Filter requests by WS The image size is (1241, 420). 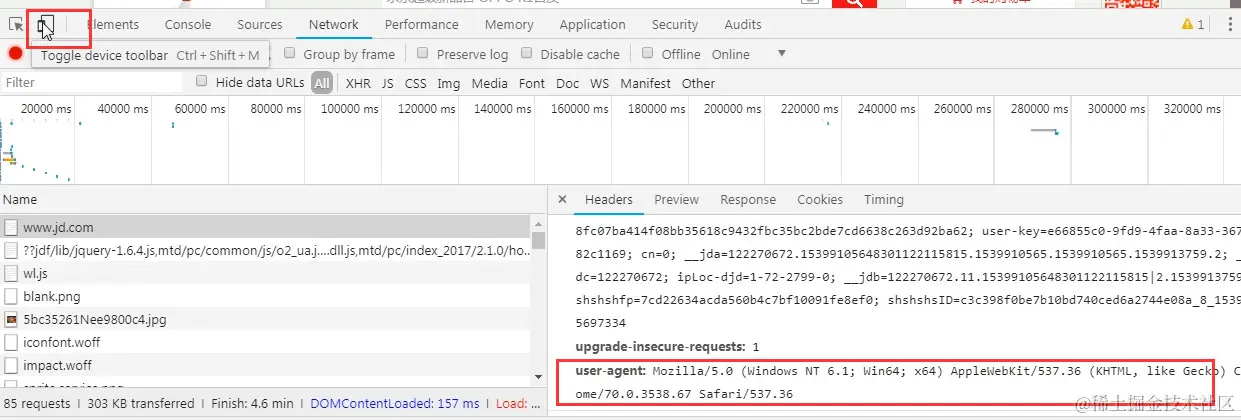599,83
